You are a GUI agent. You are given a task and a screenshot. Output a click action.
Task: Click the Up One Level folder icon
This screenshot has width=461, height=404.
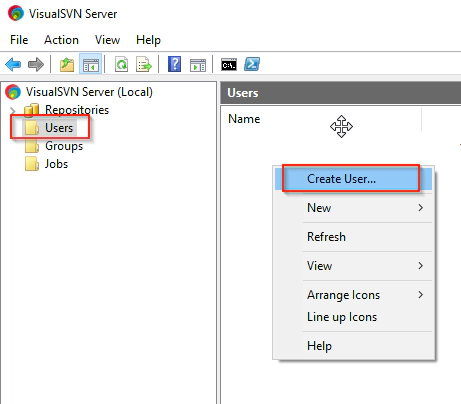(67, 64)
